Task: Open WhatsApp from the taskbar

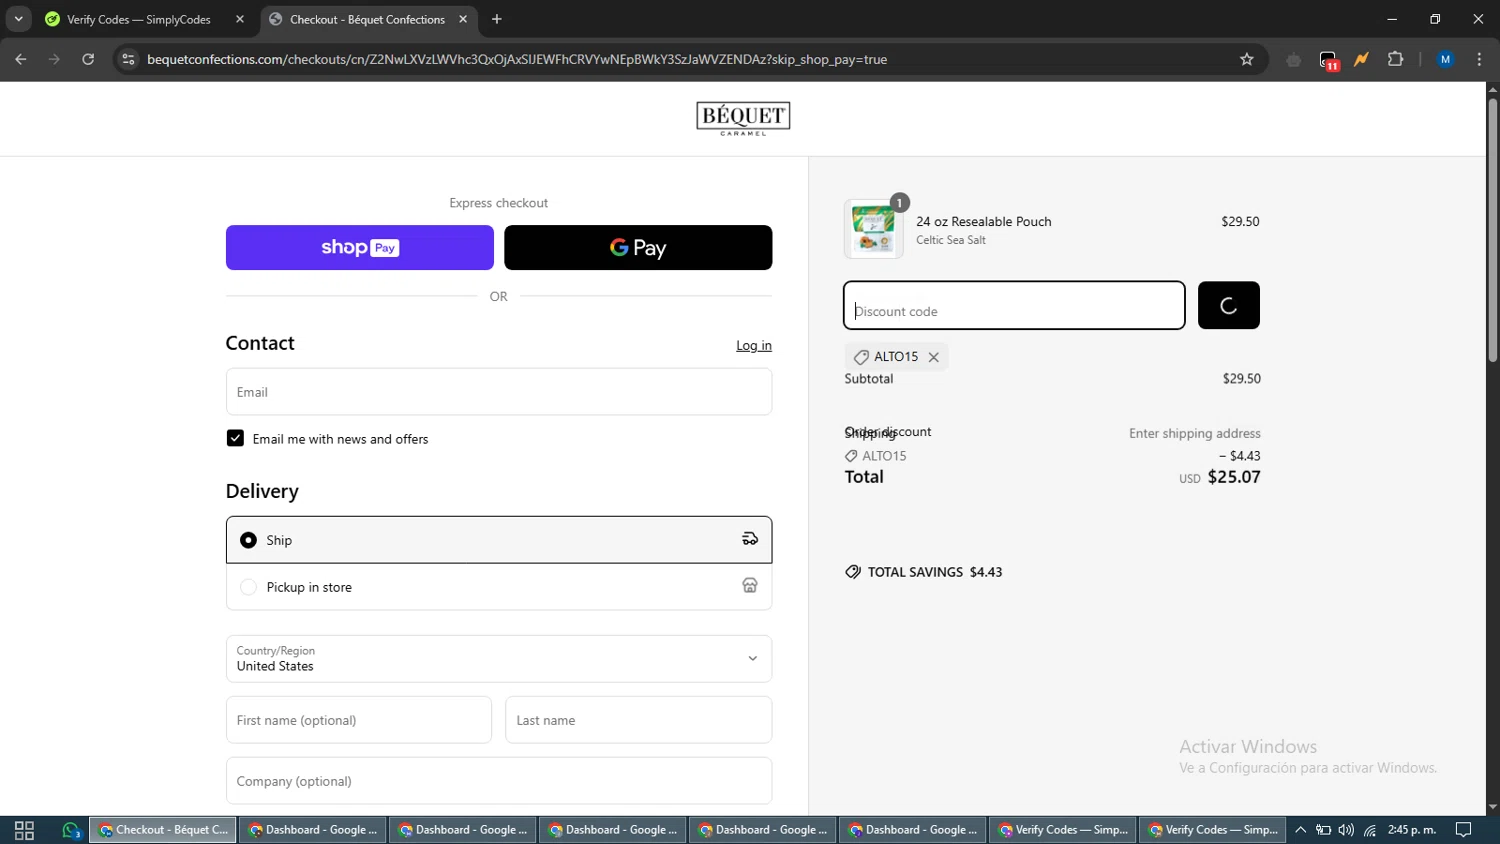Action: click(x=71, y=830)
